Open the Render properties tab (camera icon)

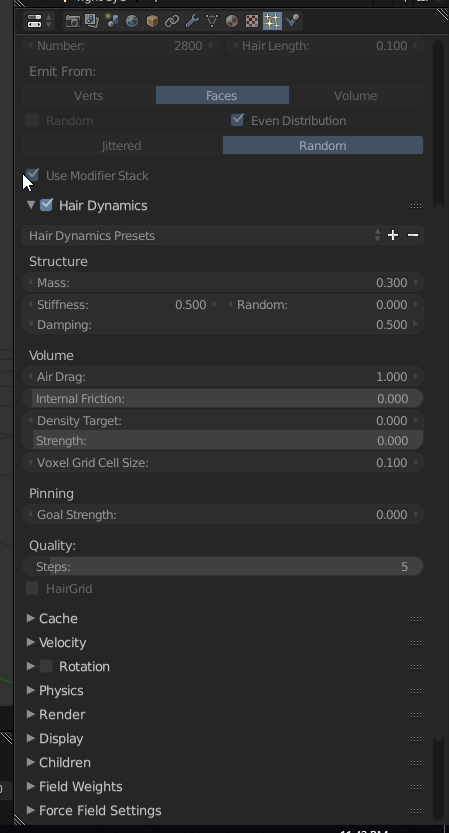click(72, 21)
